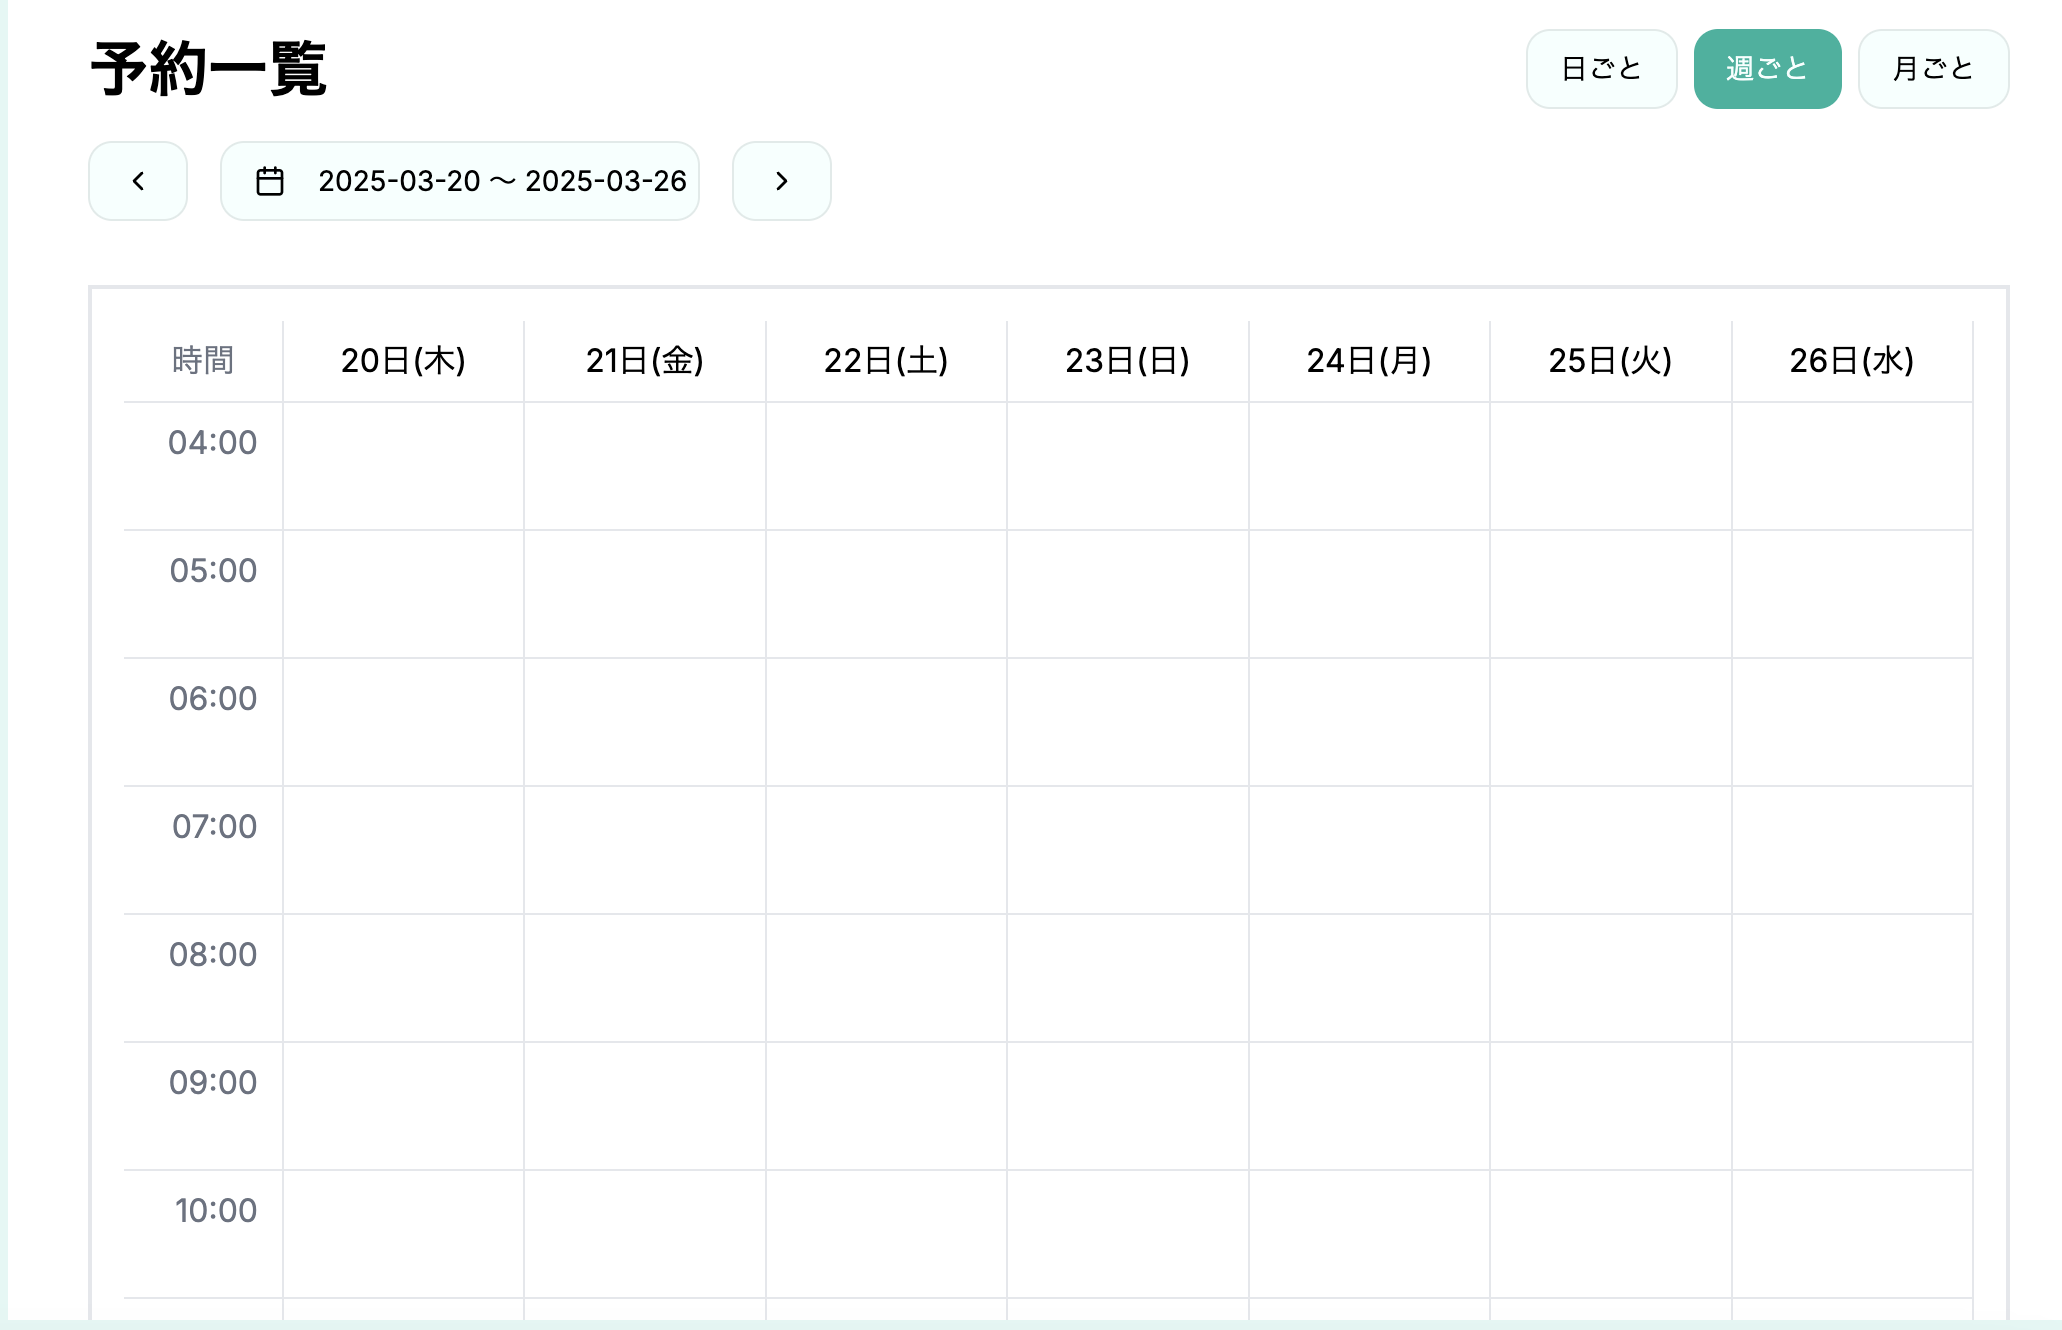This screenshot has width=2062, height=1330.
Task: Select the 08:00 slot on 24日(月)
Action: click(x=1369, y=978)
